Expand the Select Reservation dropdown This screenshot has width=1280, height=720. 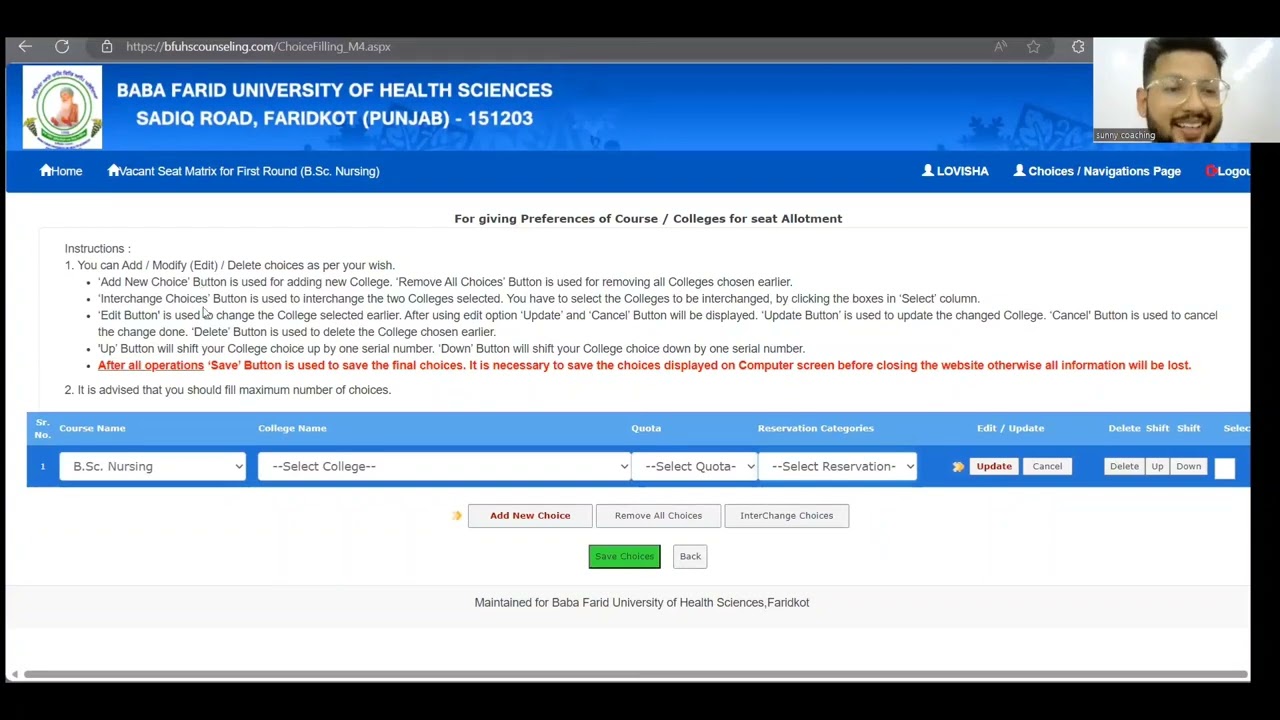click(x=837, y=466)
